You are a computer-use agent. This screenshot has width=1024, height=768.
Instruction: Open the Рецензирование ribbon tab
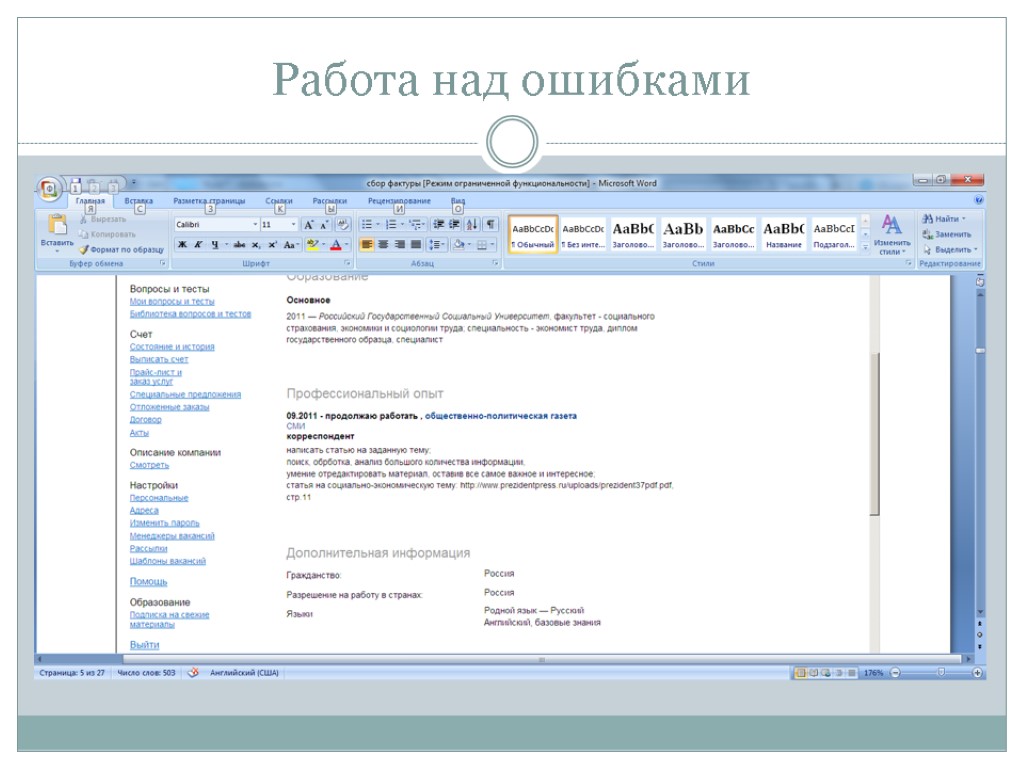(399, 200)
